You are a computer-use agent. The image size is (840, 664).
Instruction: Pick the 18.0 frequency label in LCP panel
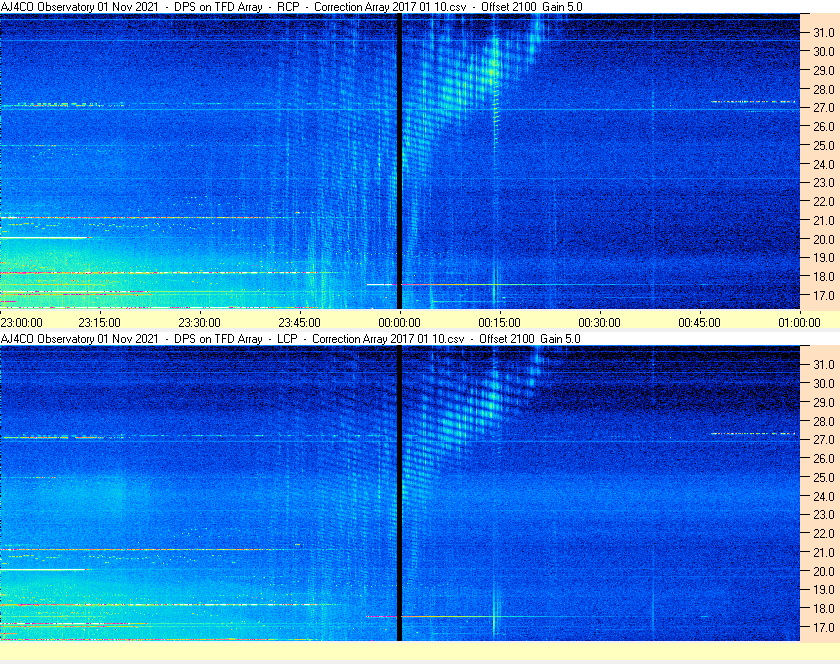824,608
